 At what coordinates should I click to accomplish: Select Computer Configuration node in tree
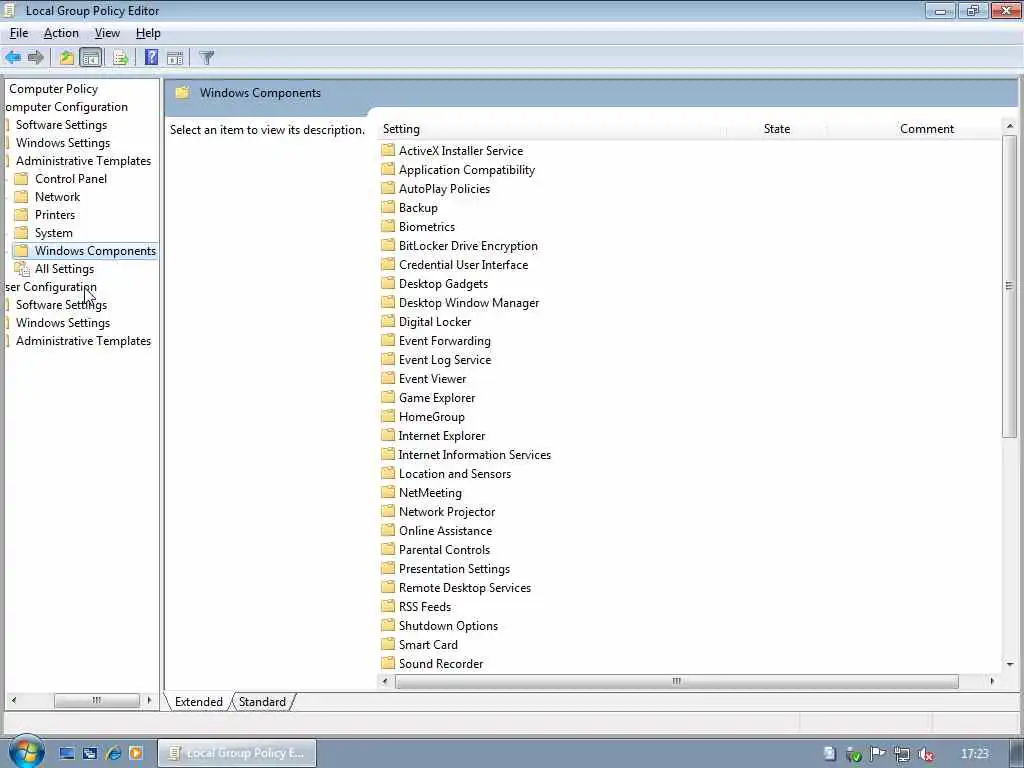(67, 106)
